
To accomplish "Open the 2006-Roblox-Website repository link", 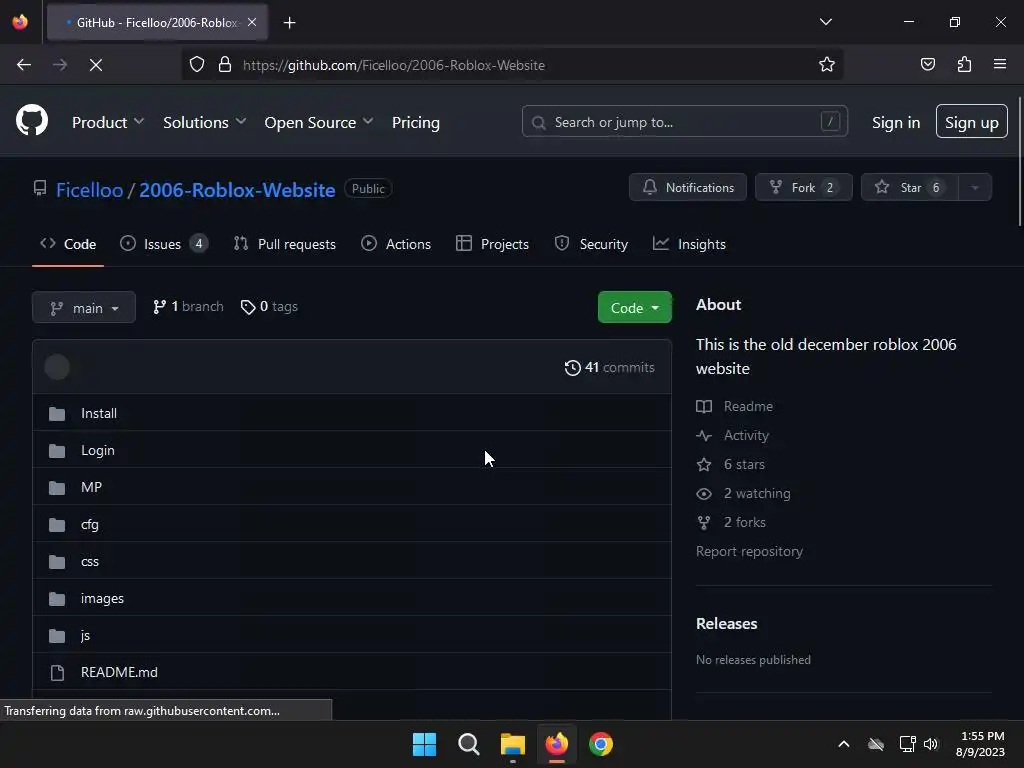I will pos(237,190).
